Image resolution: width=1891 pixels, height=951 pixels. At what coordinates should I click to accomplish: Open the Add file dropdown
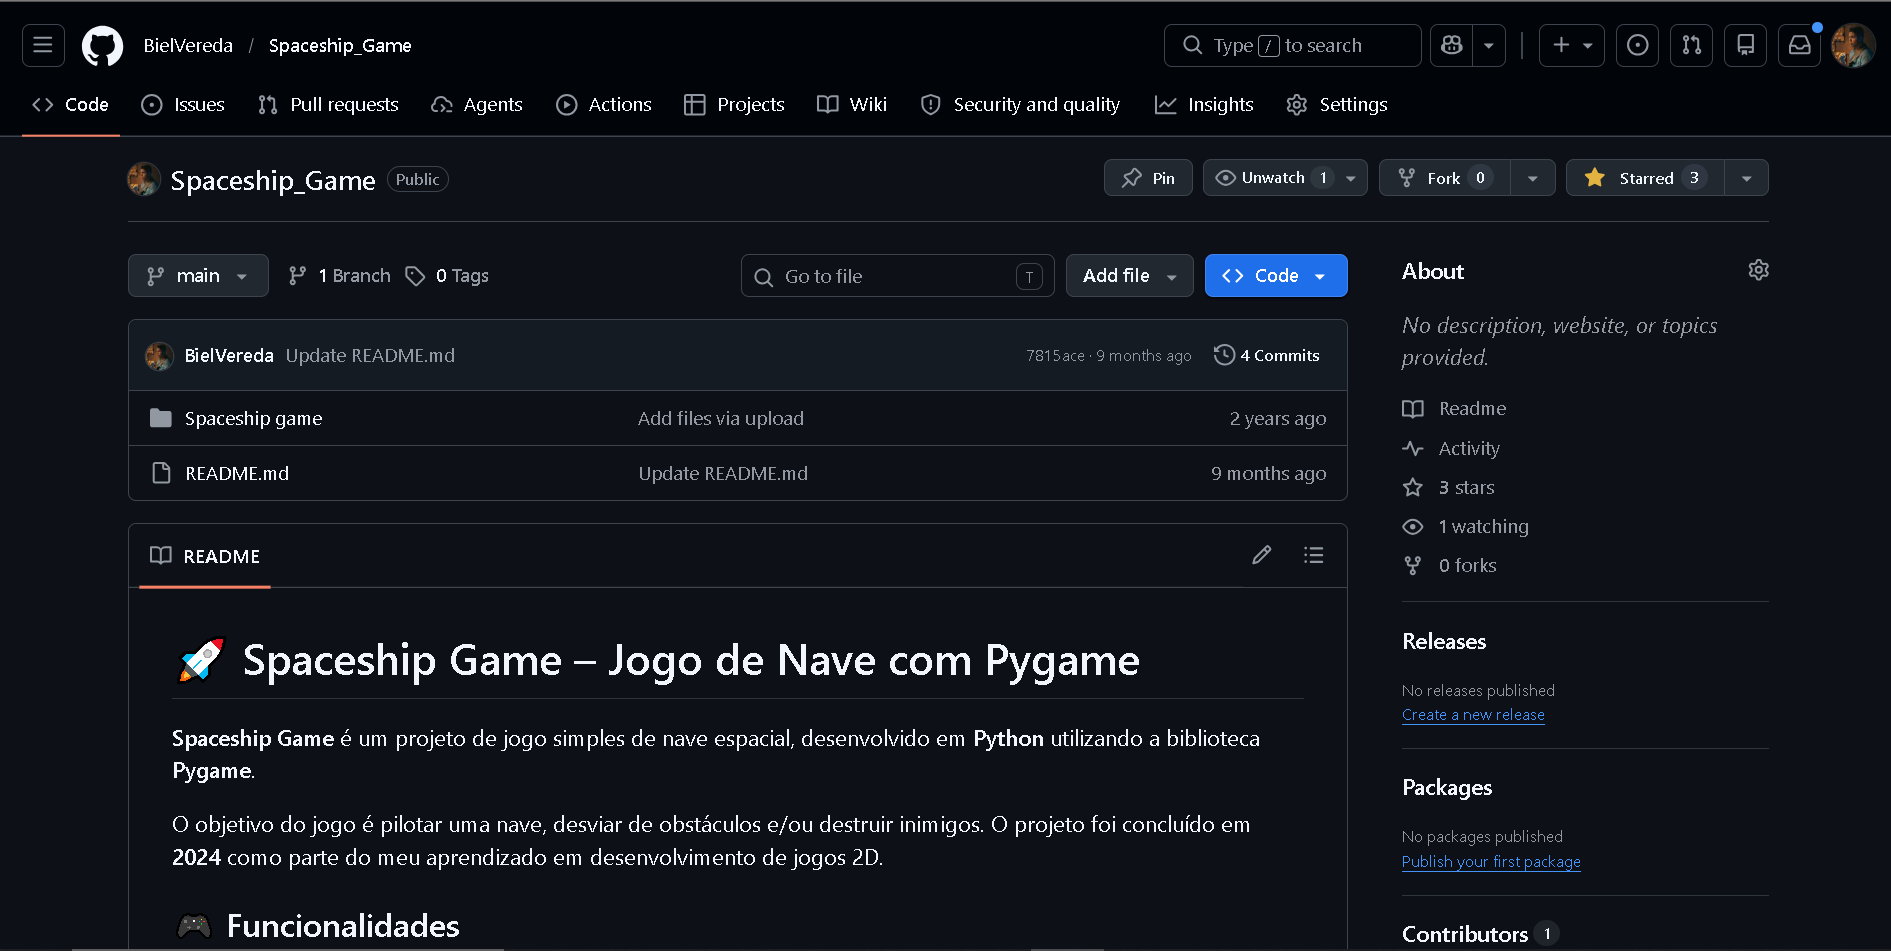pyautogui.click(x=1130, y=276)
